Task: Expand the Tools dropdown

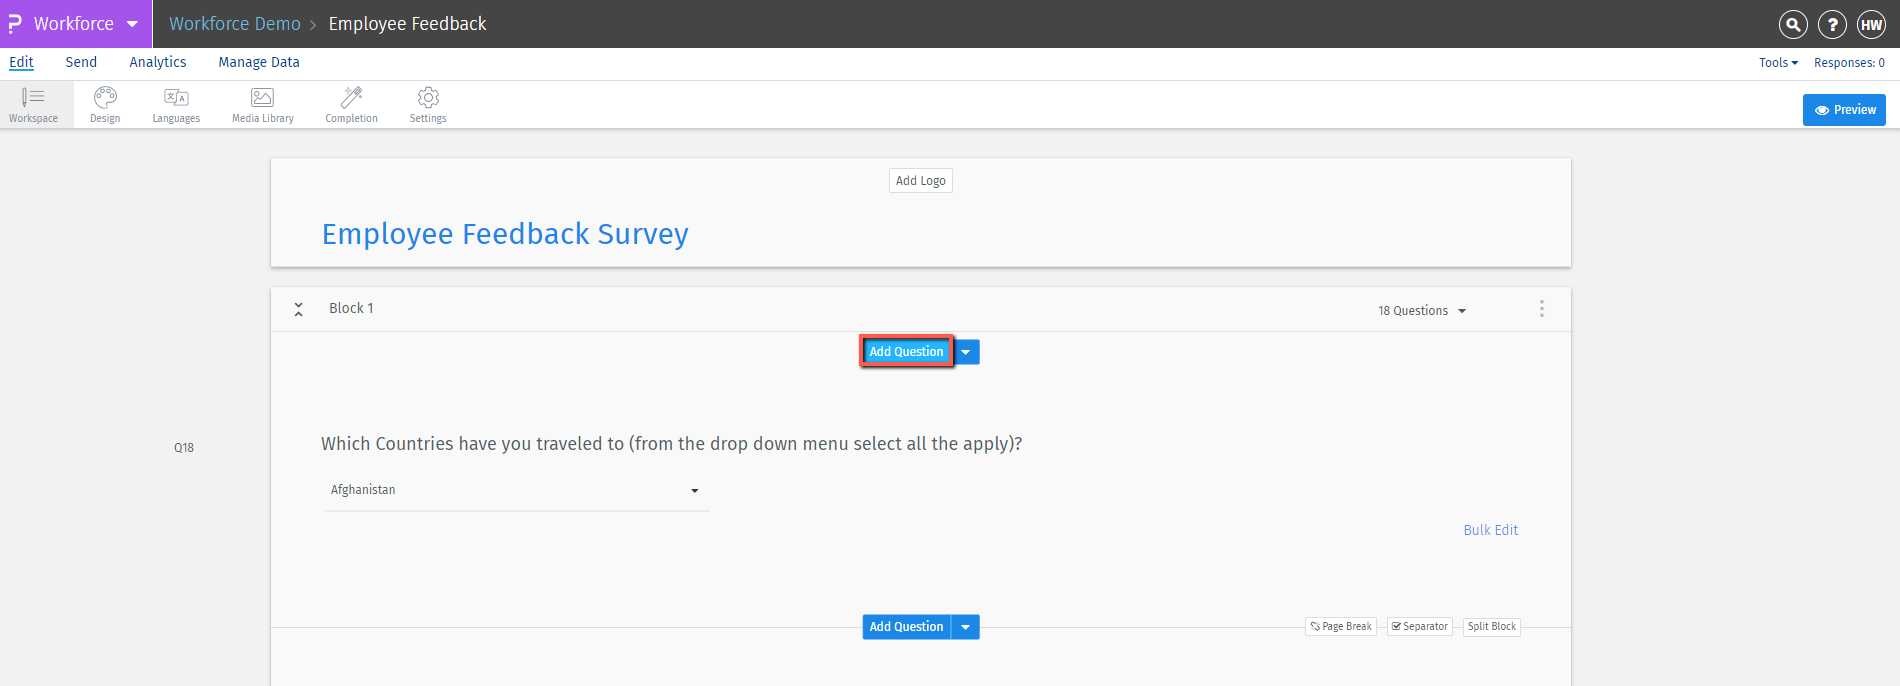Action: (x=1778, y=62)
